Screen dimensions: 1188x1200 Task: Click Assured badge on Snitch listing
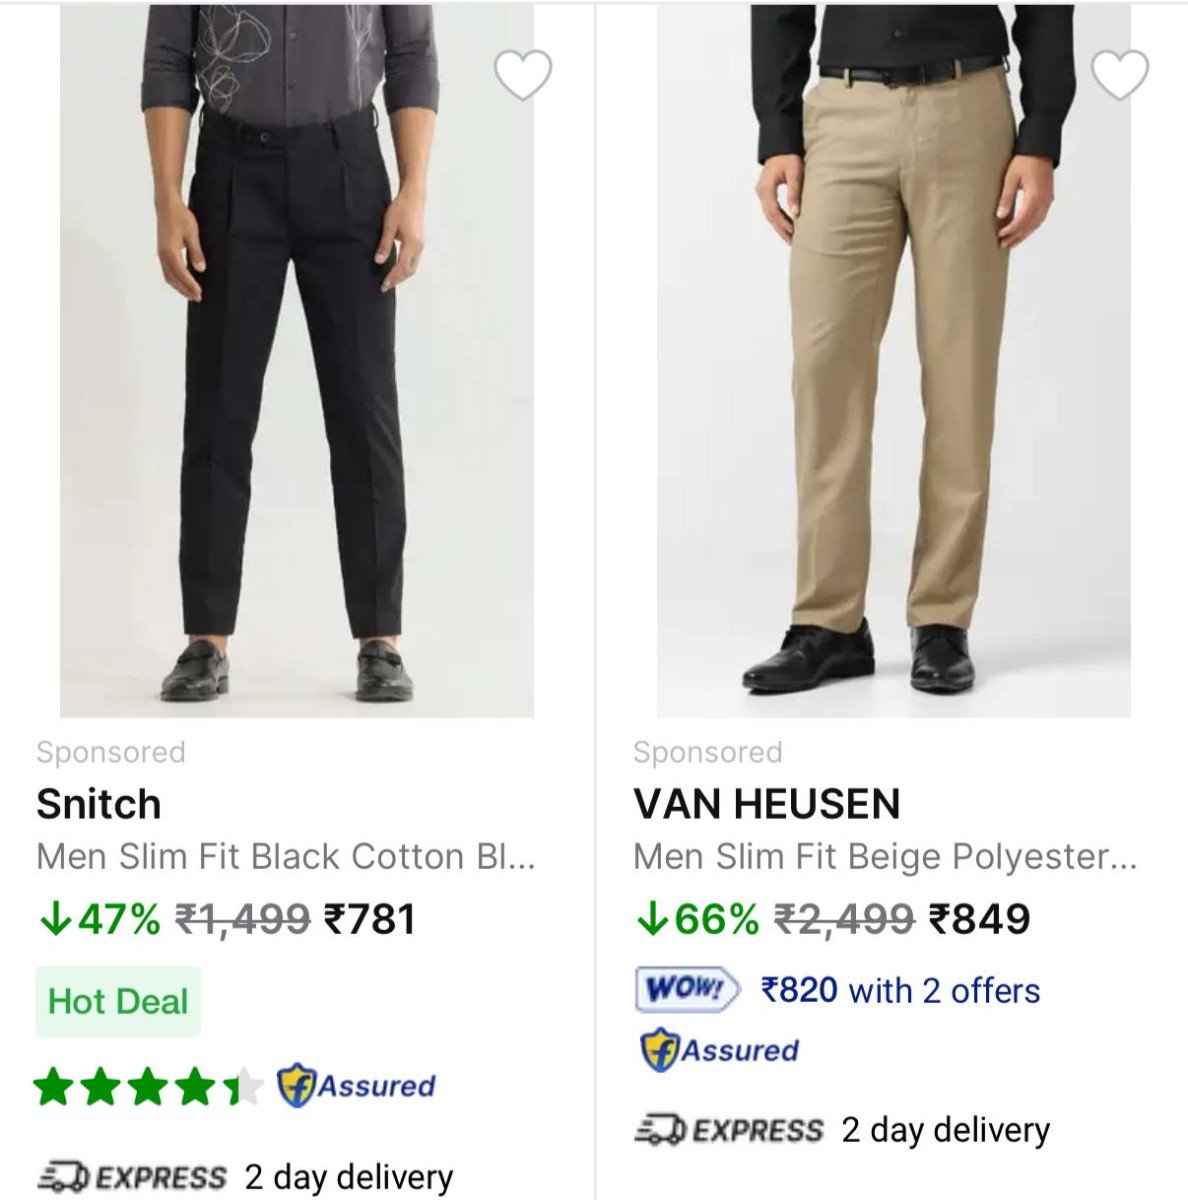coord(356,1086)
